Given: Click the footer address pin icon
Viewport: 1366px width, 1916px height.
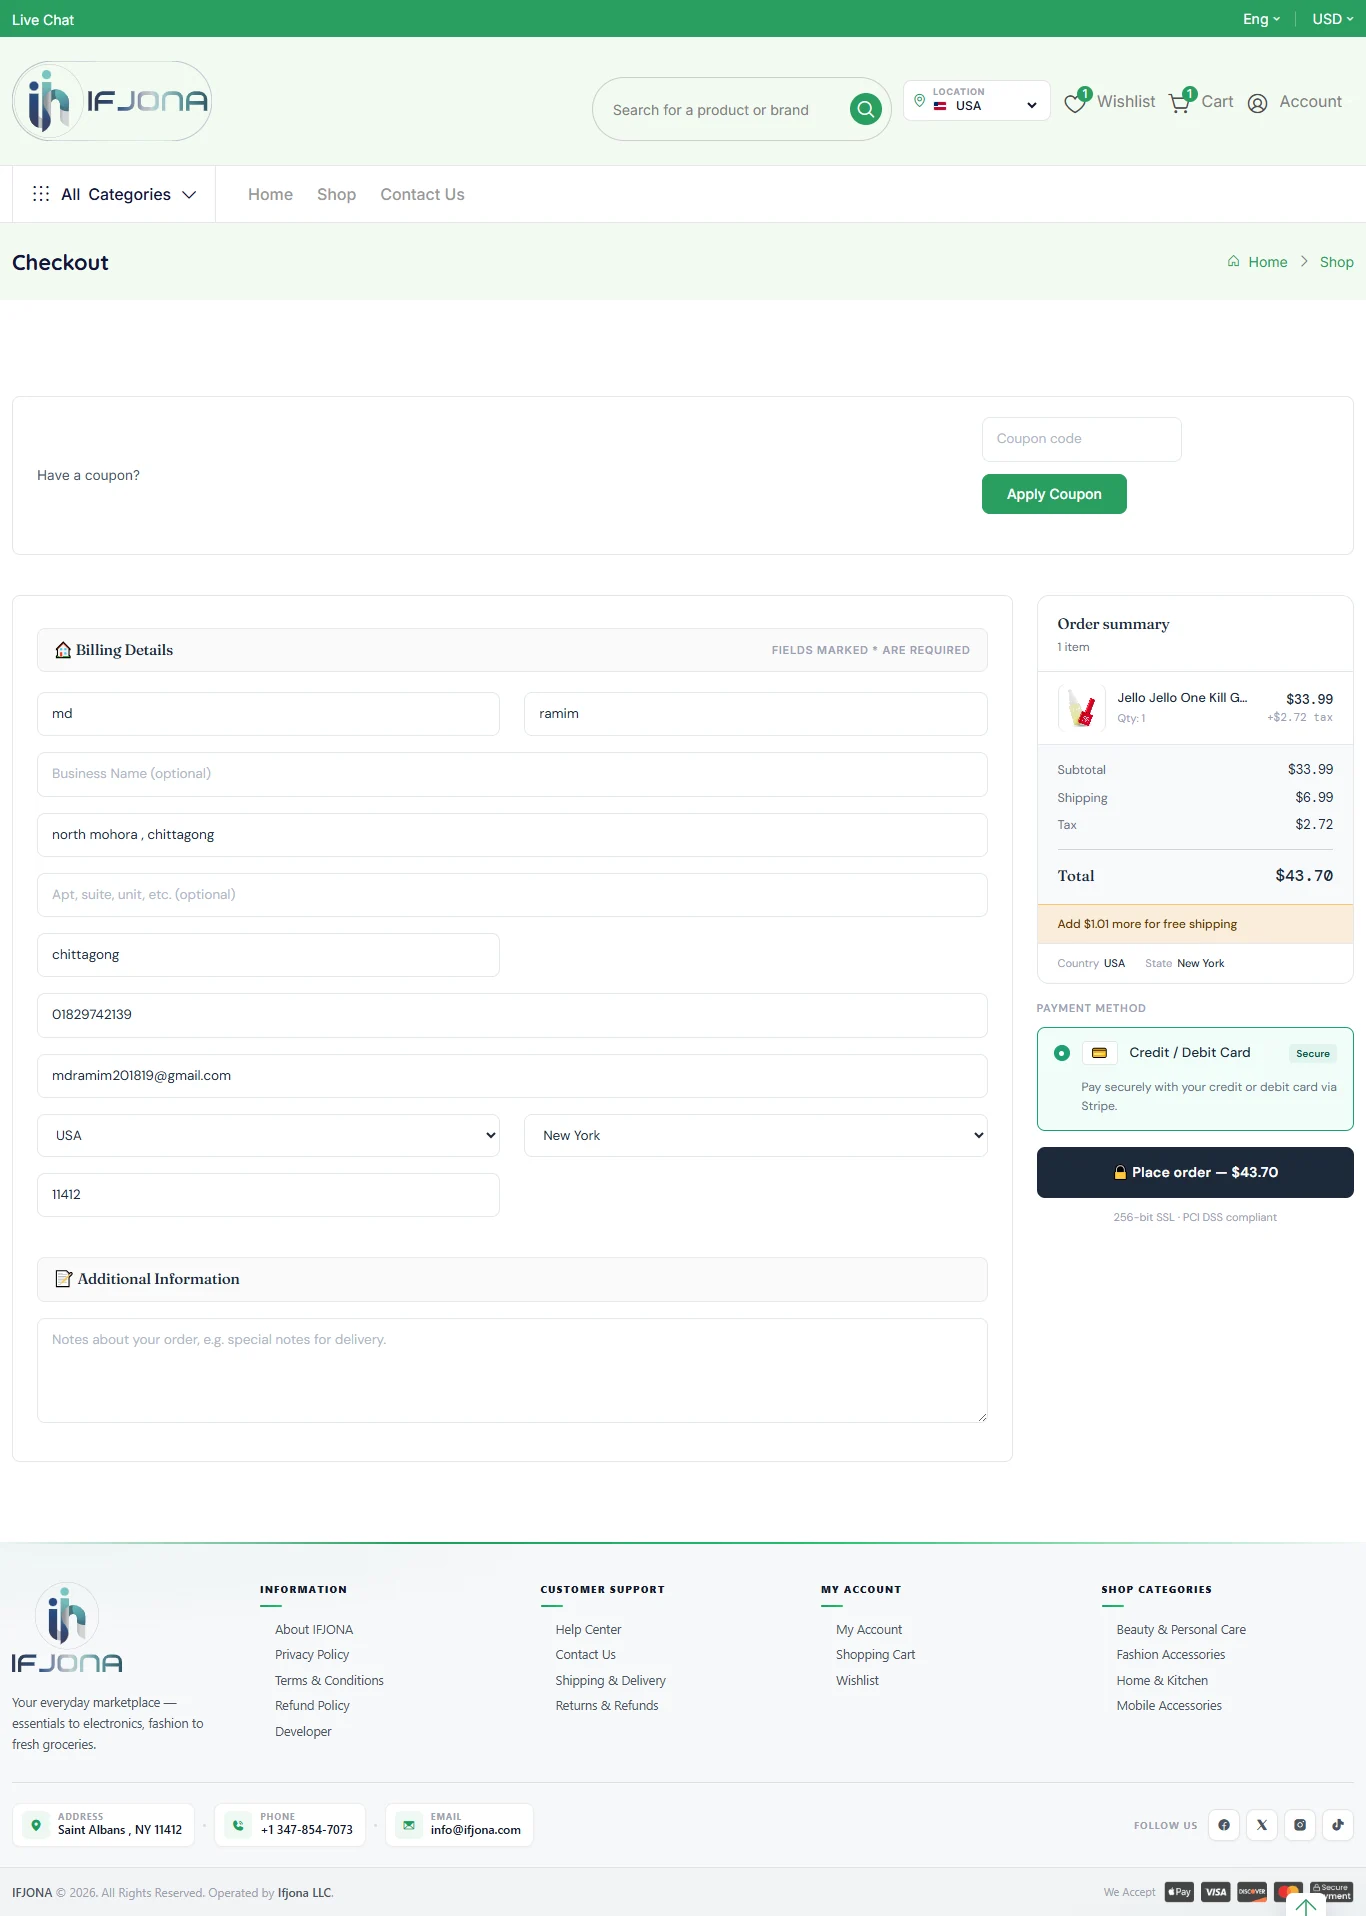Looking at the screenshot, I should 36,1825.
